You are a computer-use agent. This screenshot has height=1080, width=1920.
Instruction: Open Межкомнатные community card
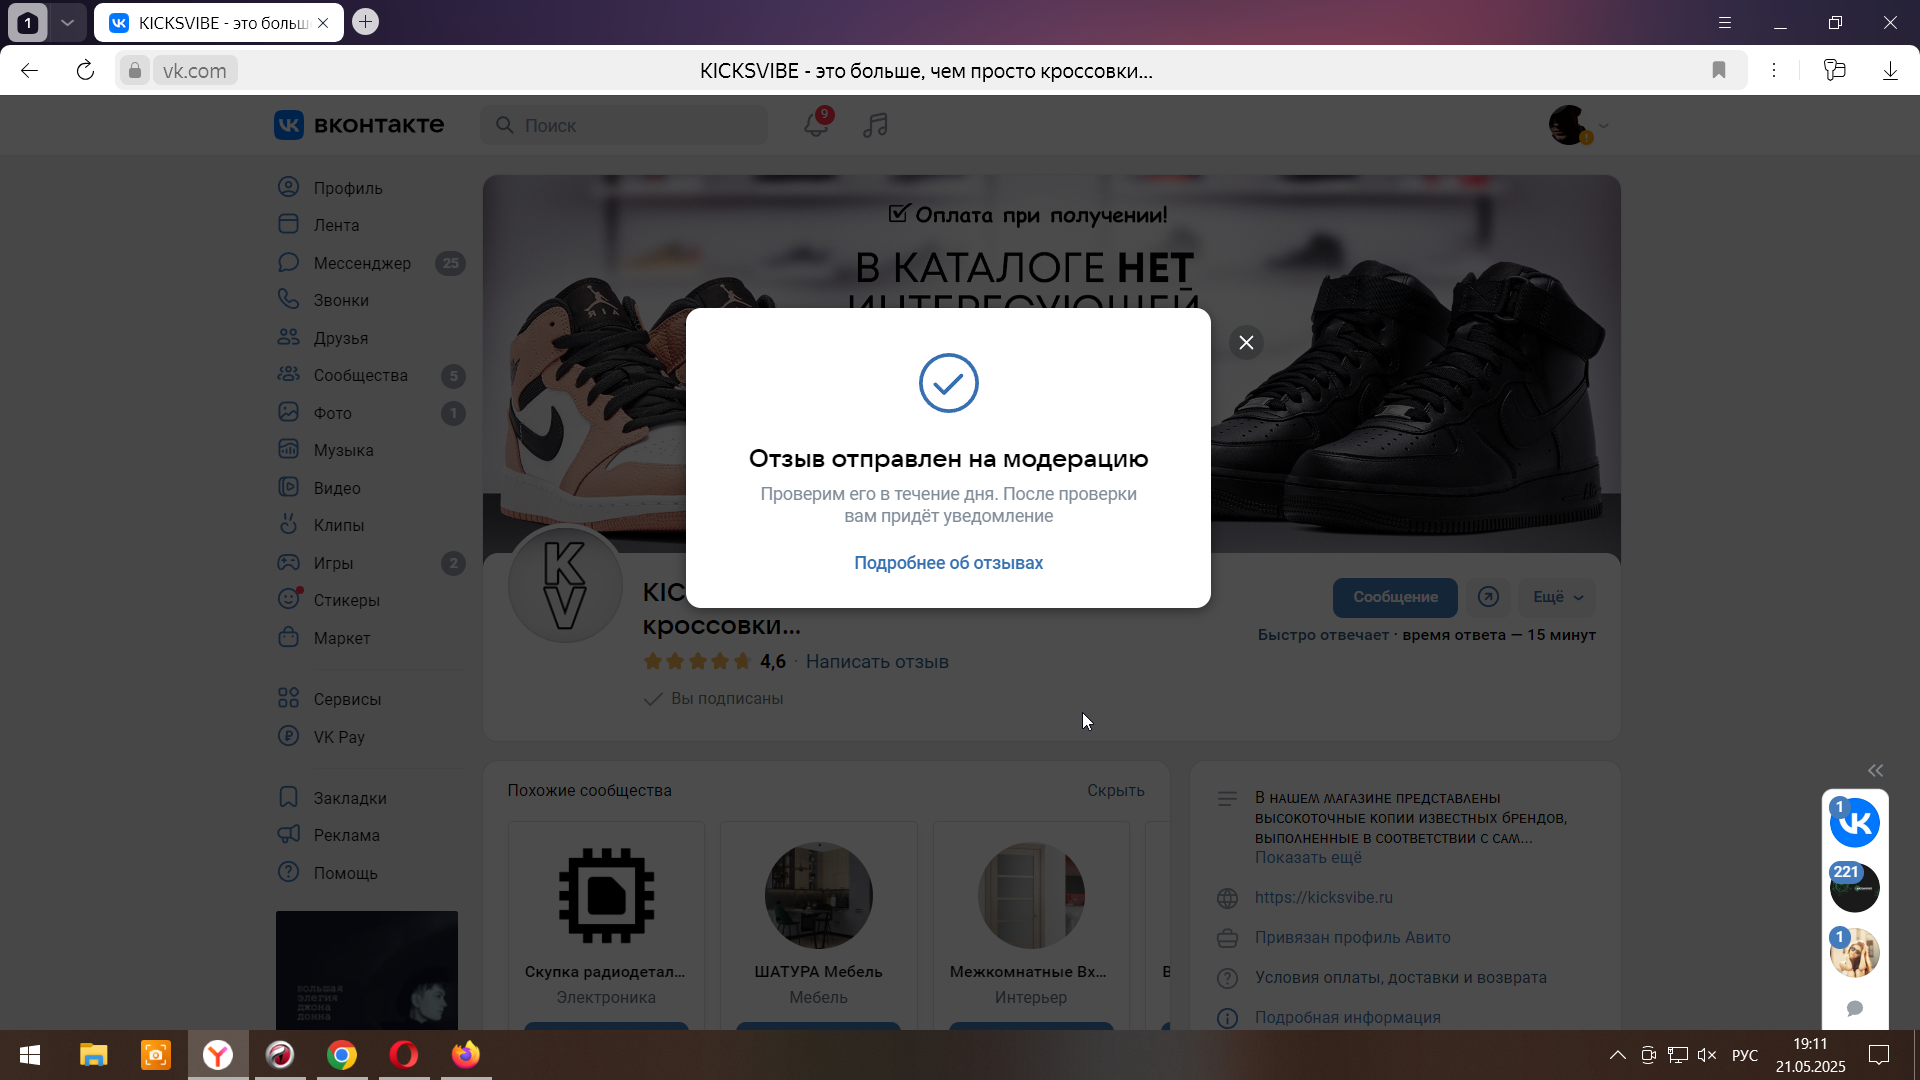[1030, 925]
